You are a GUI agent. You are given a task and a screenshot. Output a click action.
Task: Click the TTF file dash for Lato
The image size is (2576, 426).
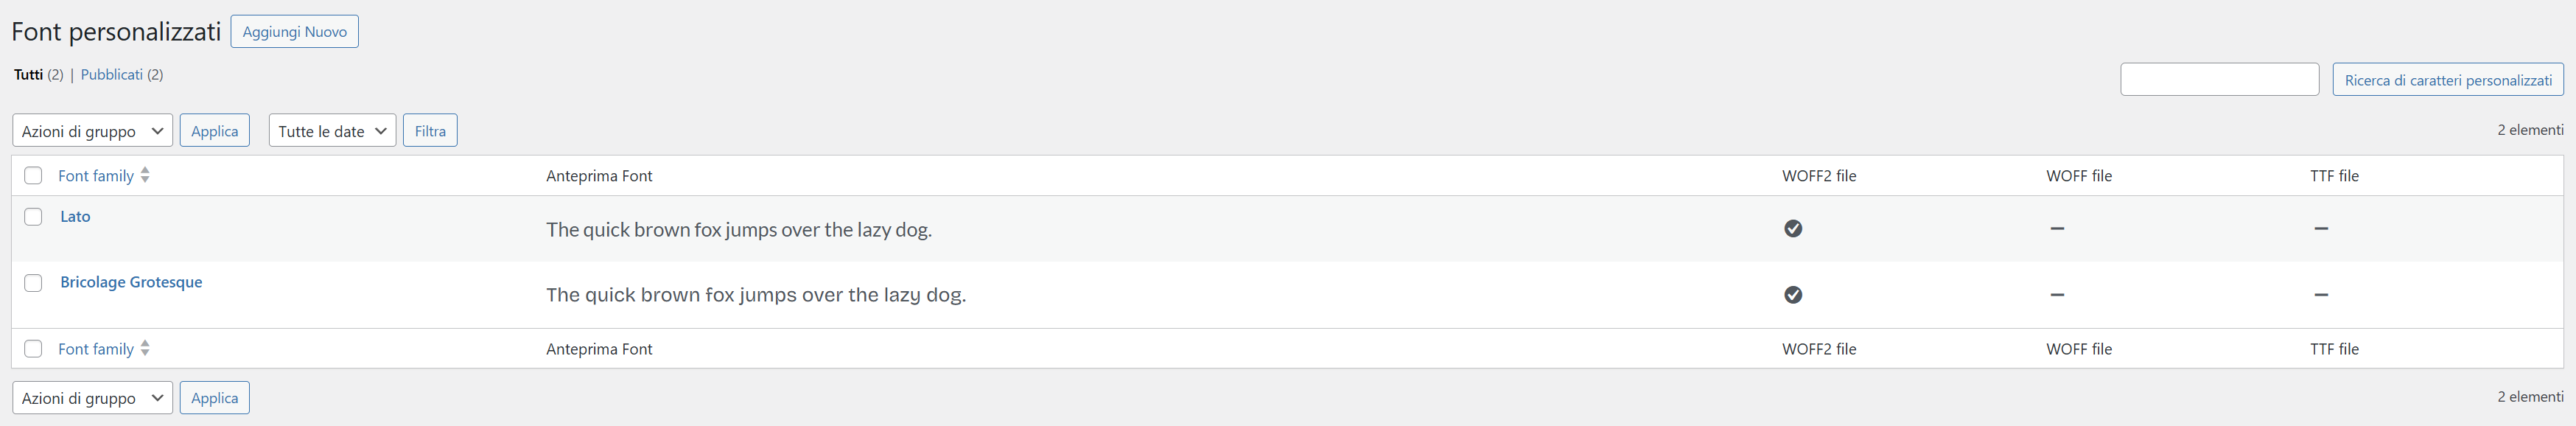pos(2320,229)
